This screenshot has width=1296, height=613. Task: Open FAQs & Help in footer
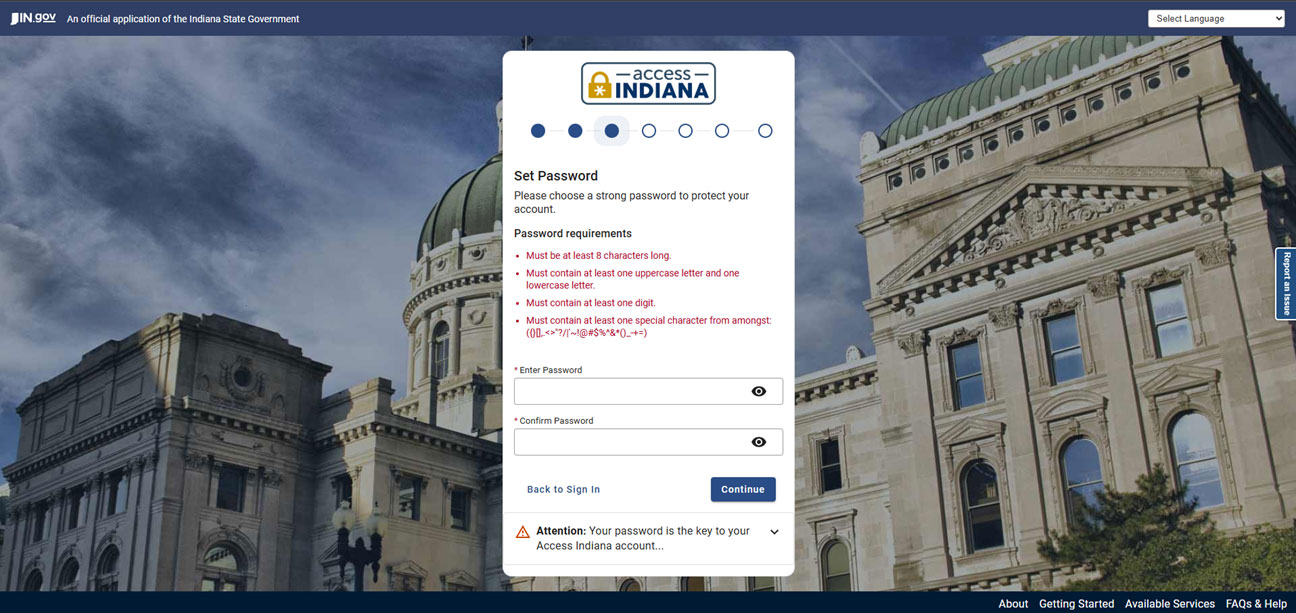1256,604
